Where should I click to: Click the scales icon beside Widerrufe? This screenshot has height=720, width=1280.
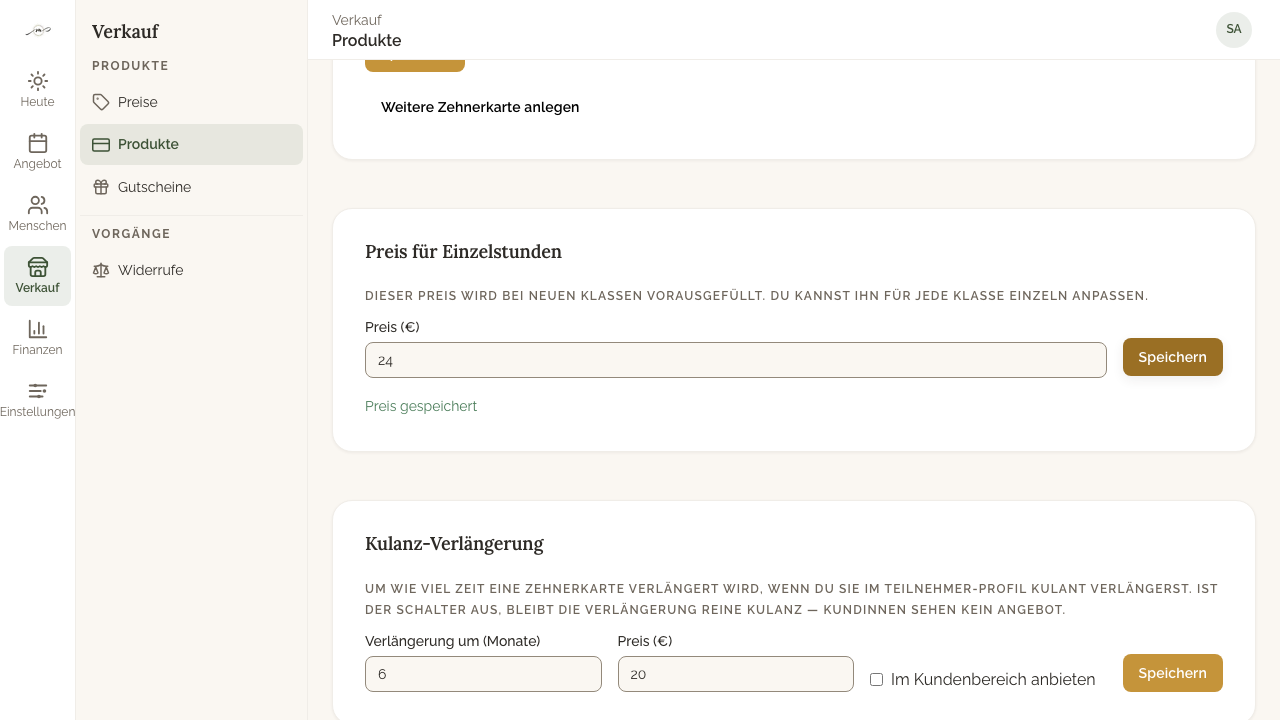click(101, 270)
